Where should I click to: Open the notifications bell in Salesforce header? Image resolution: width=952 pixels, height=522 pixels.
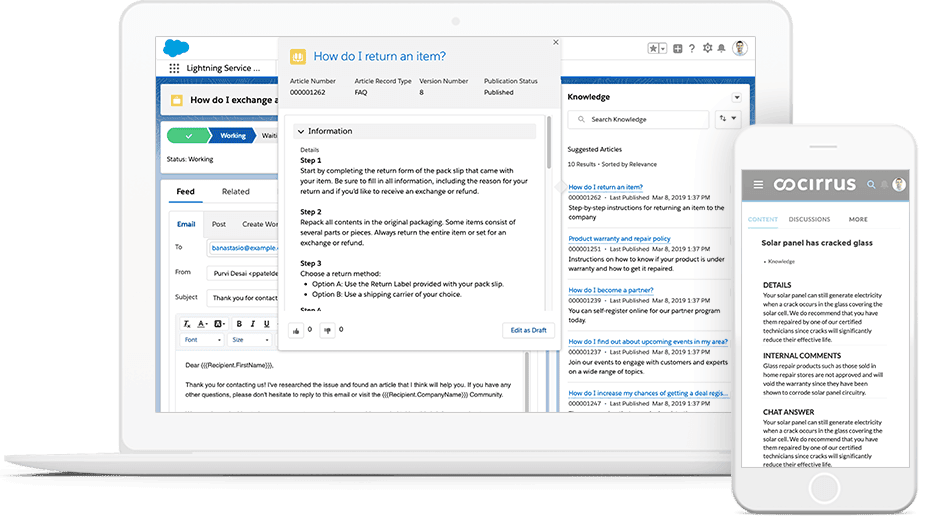722,48
